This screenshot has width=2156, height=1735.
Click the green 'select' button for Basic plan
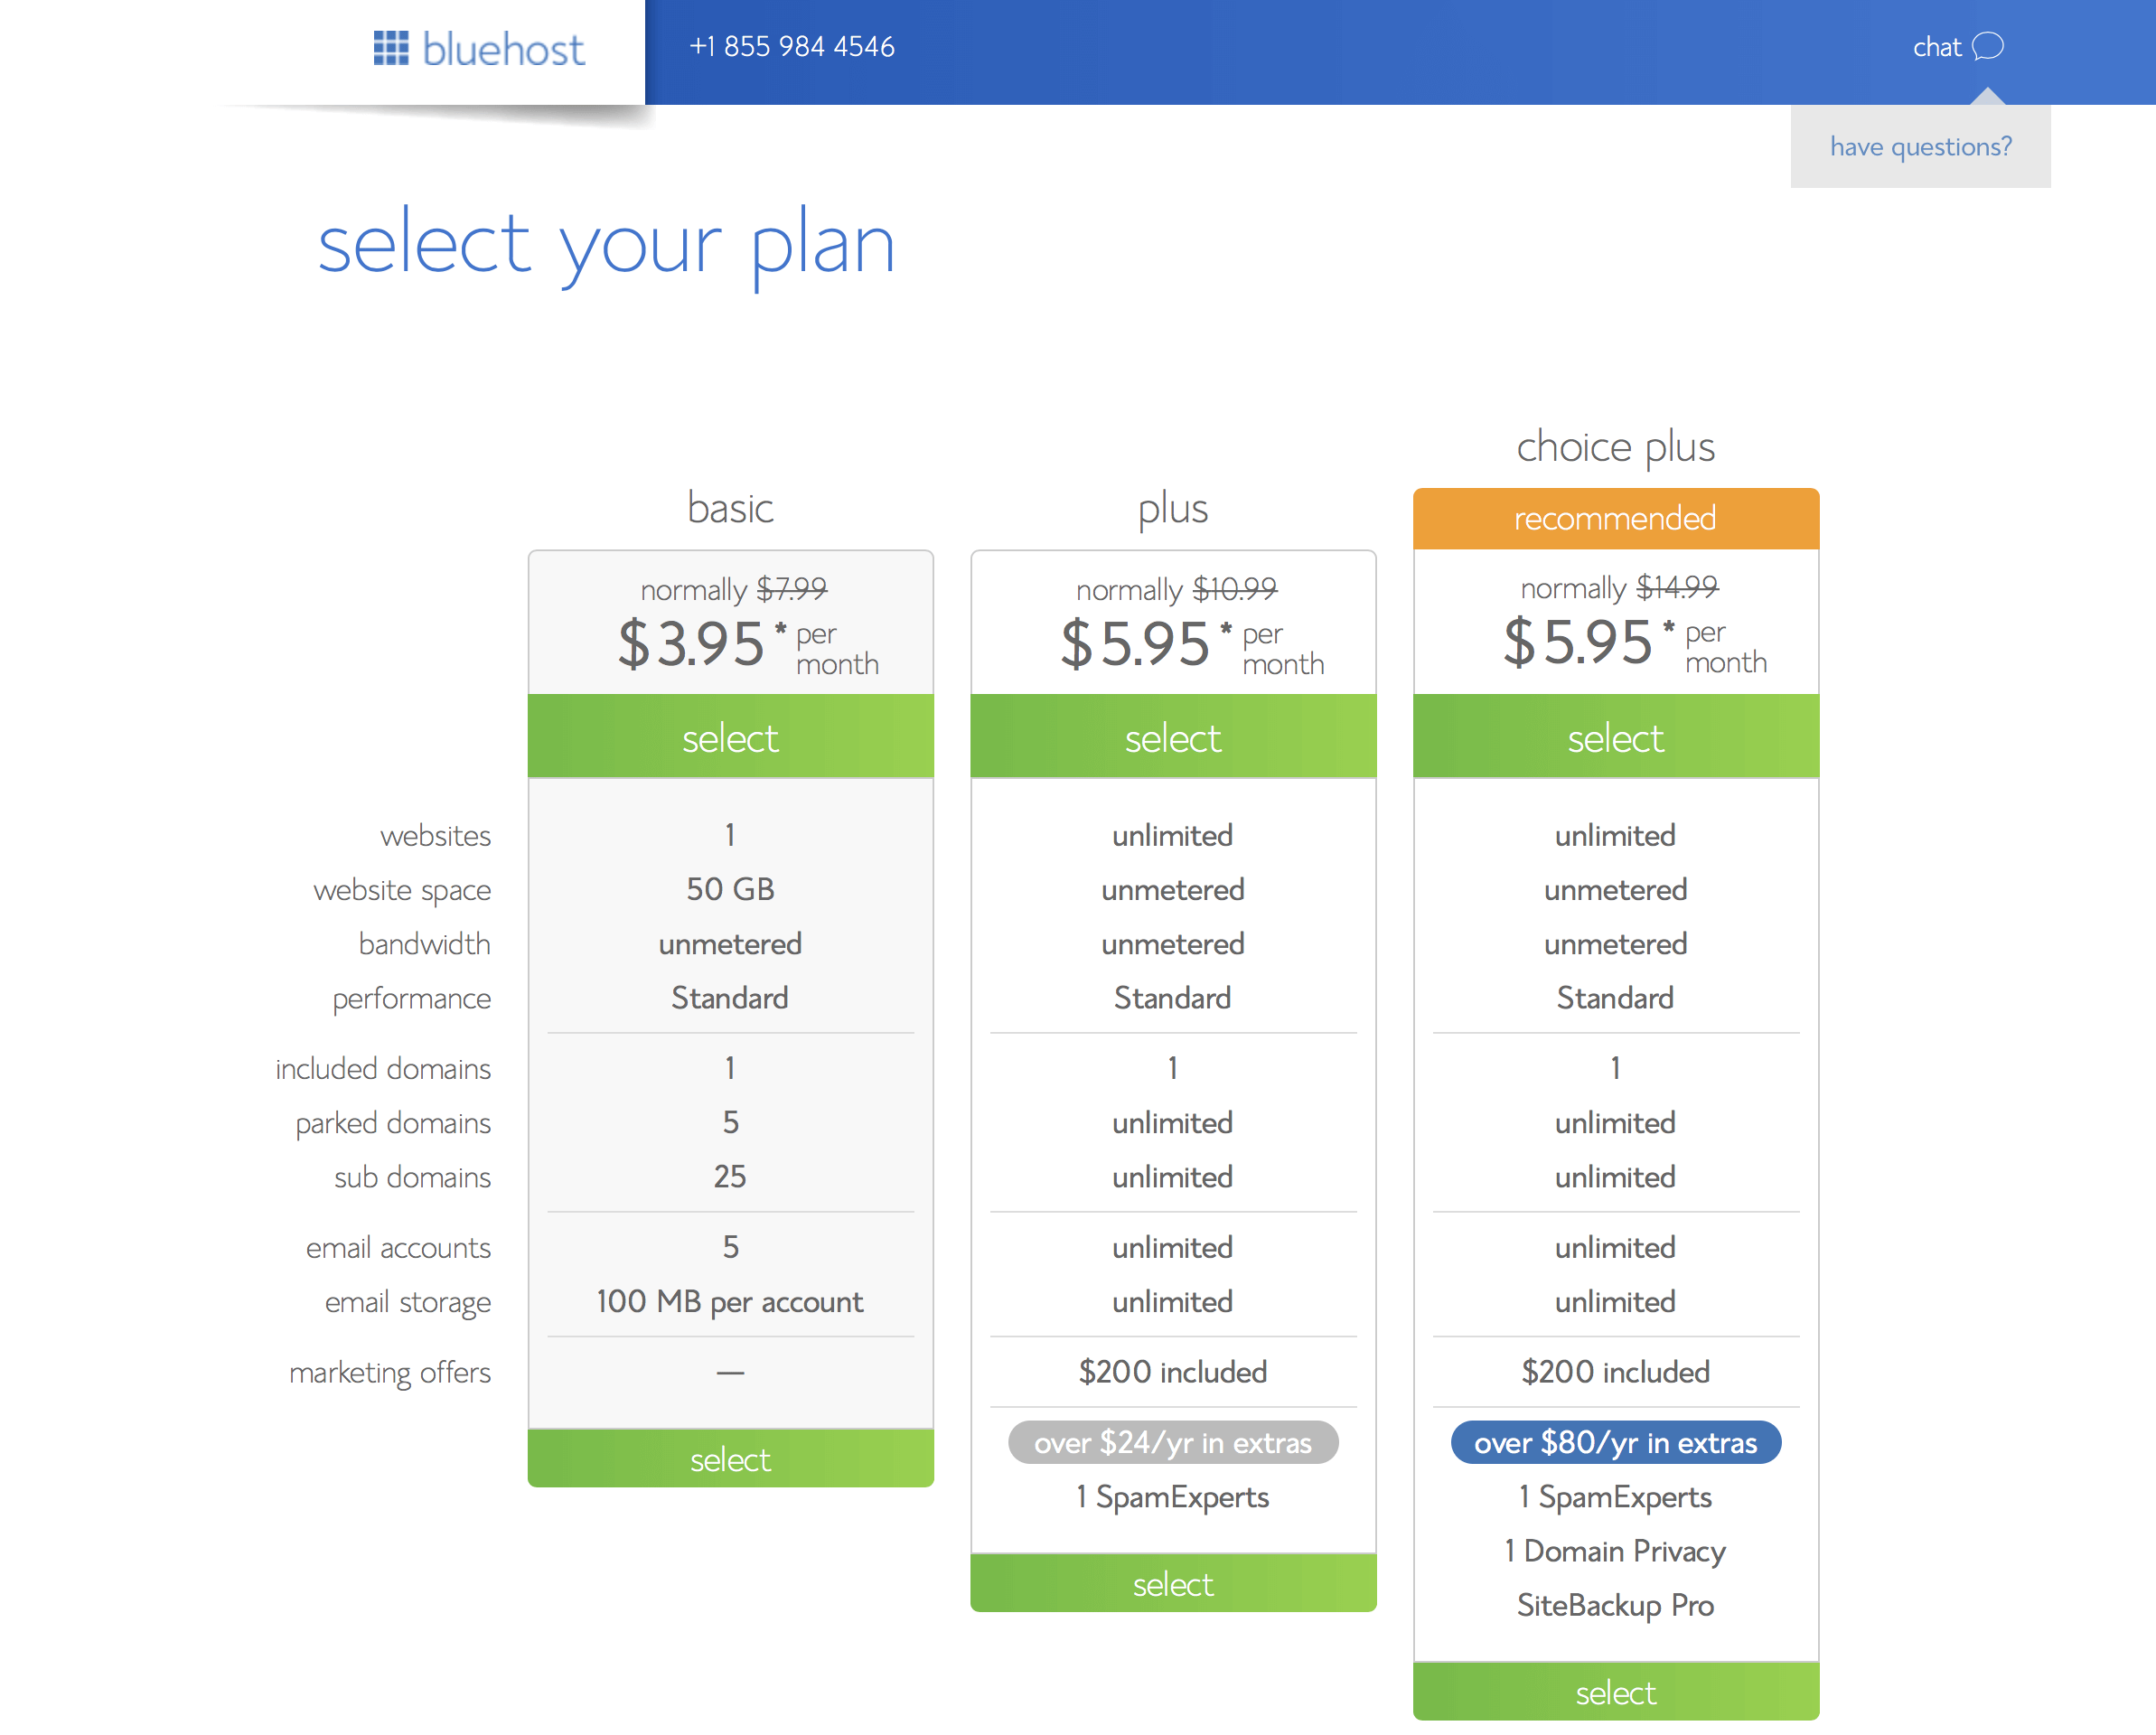click(x=729, y=738)
